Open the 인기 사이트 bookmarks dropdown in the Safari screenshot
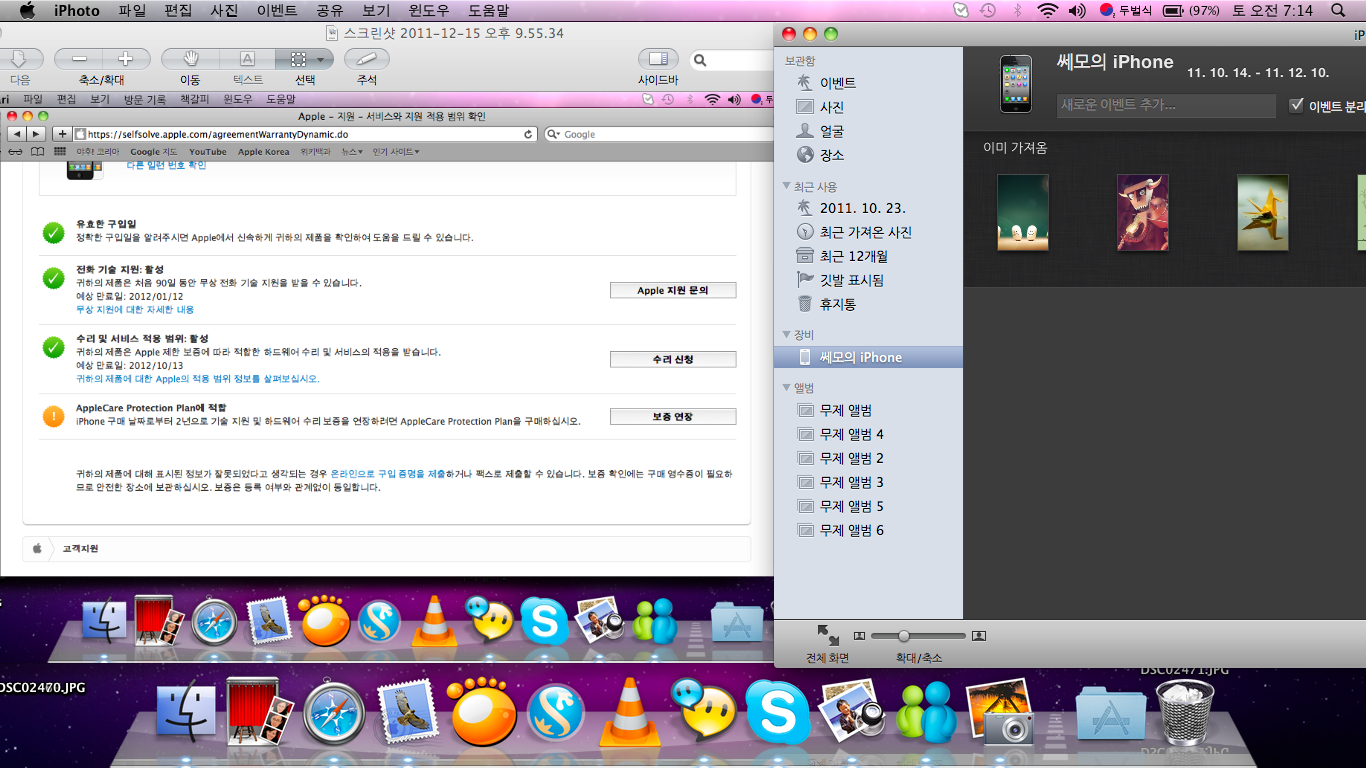Image resolution: width=1366 pixels, height=768 pixels. pyautogui.click(x=396, y=152)
